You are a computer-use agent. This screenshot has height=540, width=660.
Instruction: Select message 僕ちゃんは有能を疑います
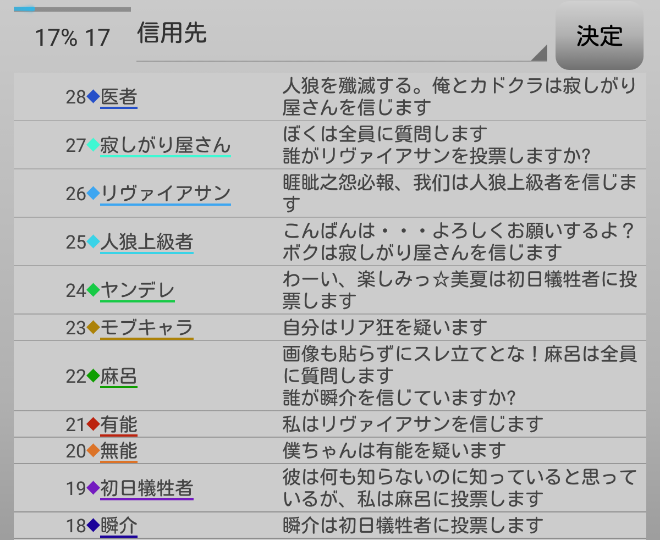pos(394,450)
